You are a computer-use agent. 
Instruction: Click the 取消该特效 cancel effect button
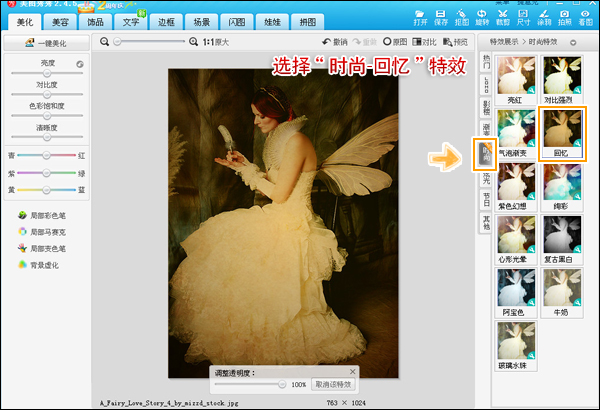333,384
